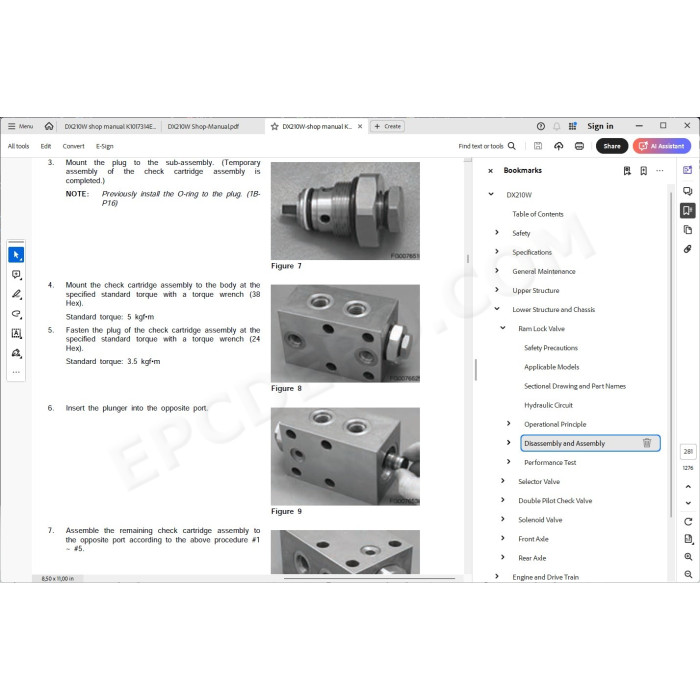700x700 pixels.
Task: Open the Help question mark icon
Action: tap(541, 126)
